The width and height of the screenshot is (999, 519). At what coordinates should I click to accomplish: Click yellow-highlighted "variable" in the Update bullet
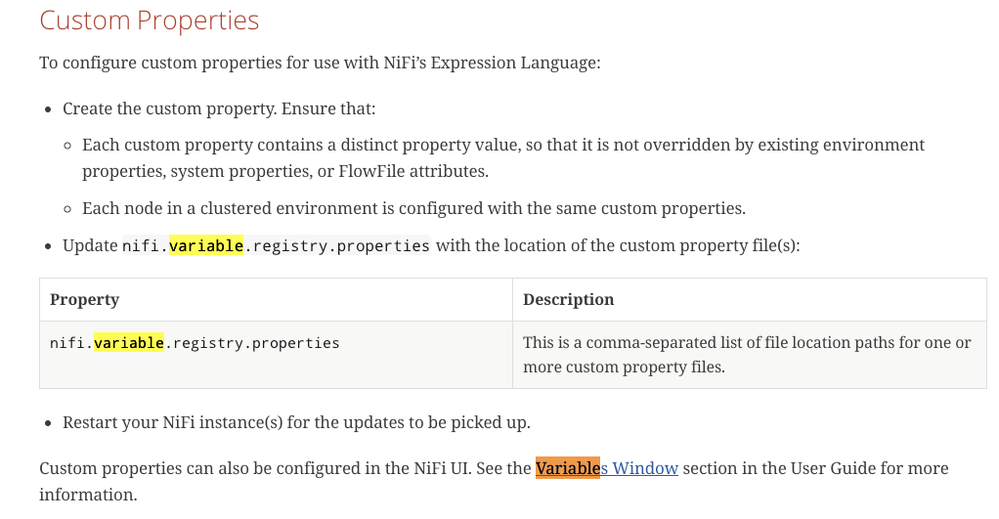coord(206,246)
